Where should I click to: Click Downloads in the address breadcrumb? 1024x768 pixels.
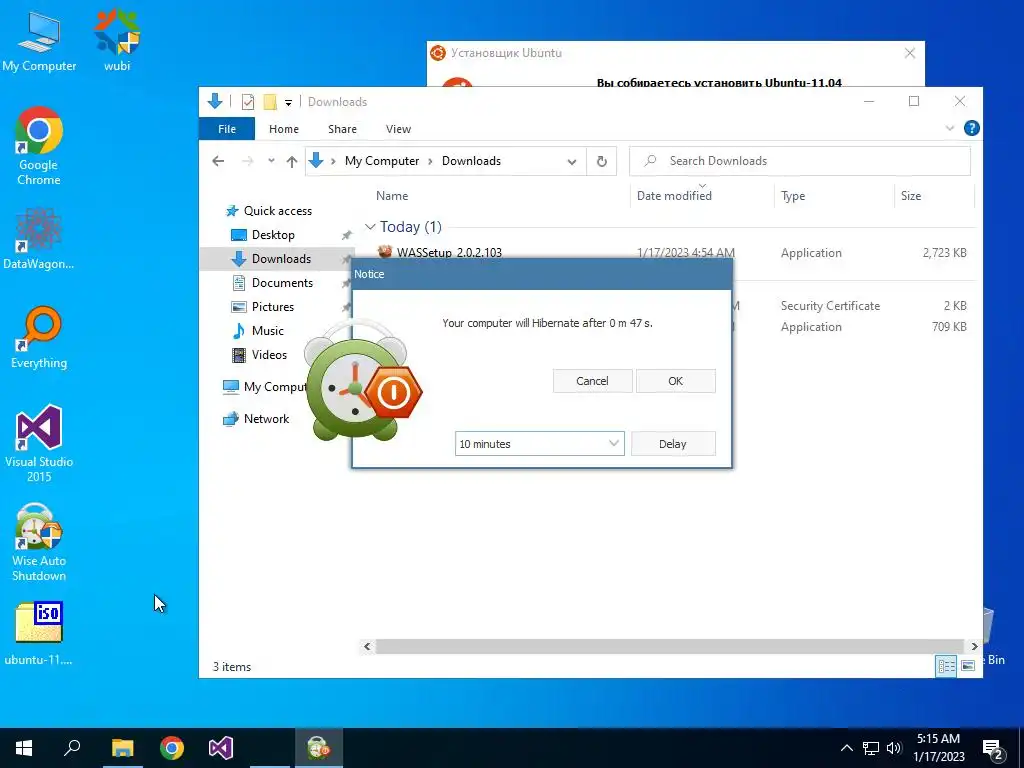click(471, 161)
